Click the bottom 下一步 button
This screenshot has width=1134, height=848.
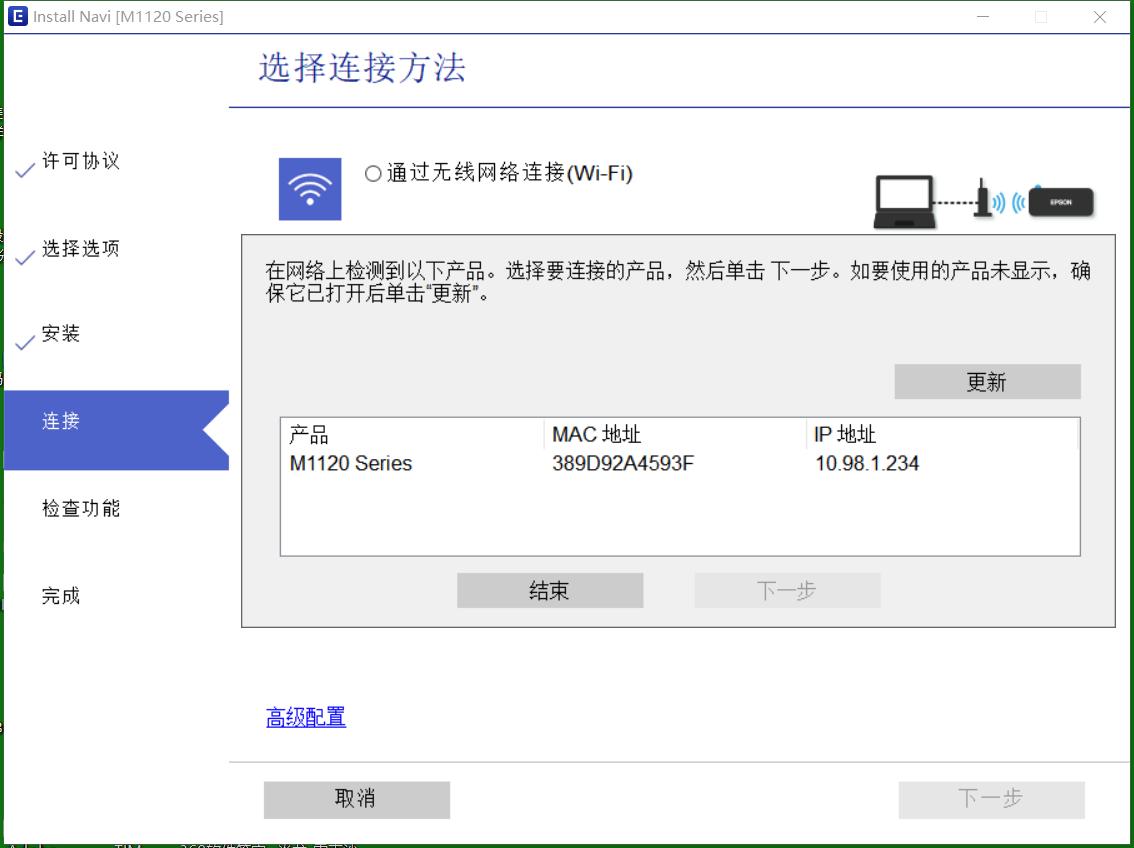click(992, 800)
